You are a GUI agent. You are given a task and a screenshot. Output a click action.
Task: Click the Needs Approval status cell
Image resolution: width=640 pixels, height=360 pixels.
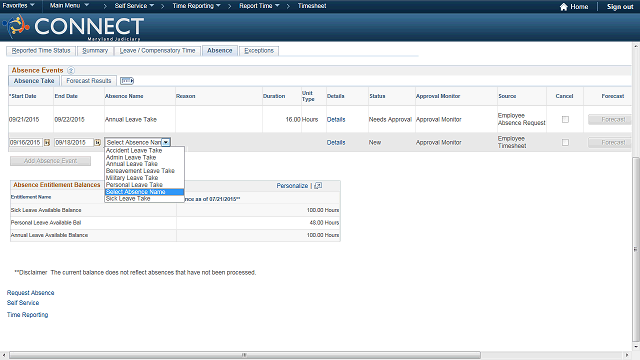coord(390,120)
